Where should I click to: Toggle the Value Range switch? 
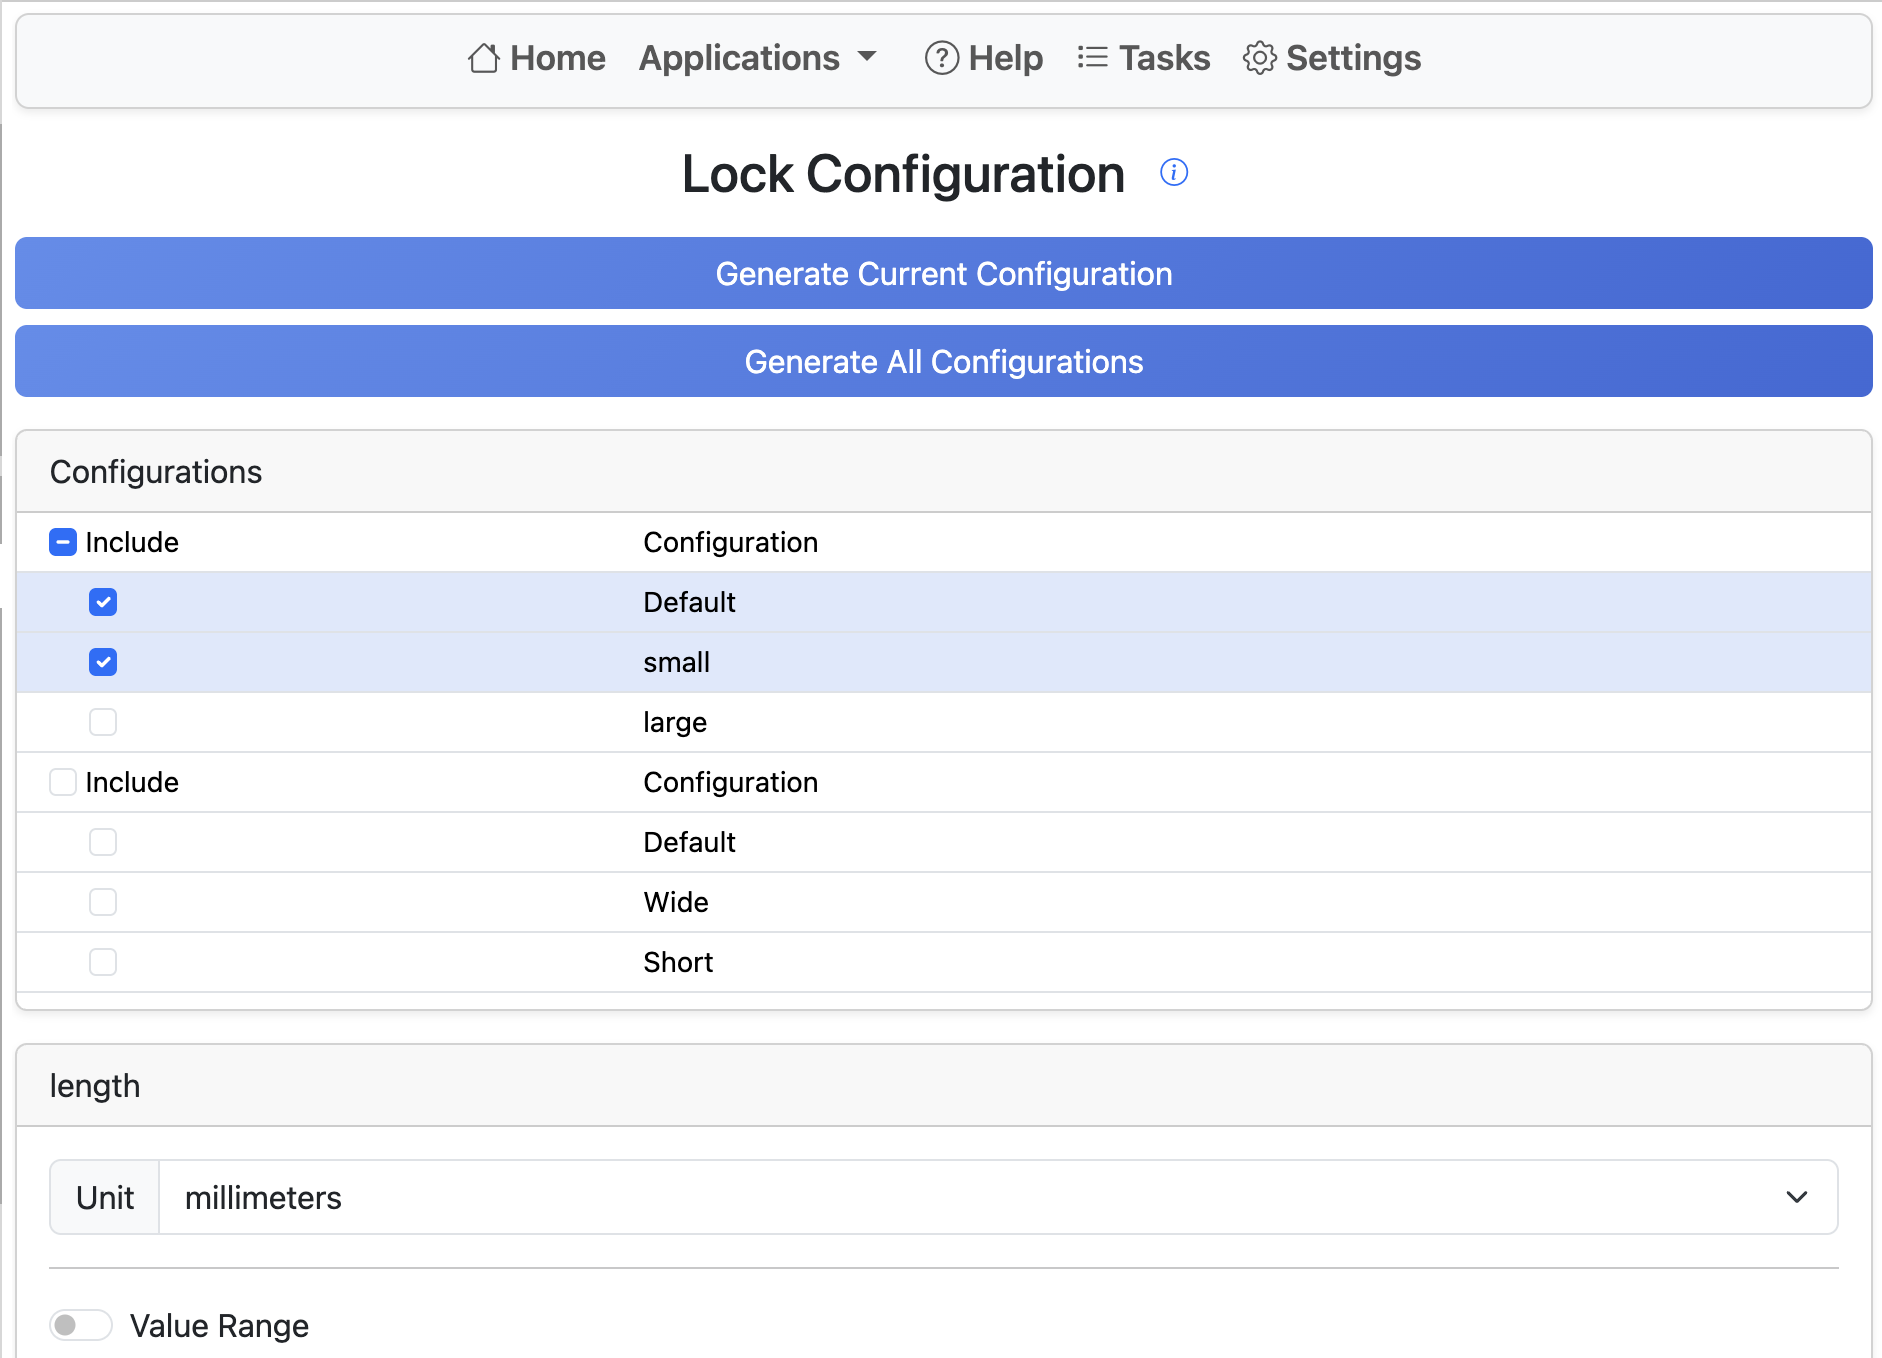(81, 1324)
